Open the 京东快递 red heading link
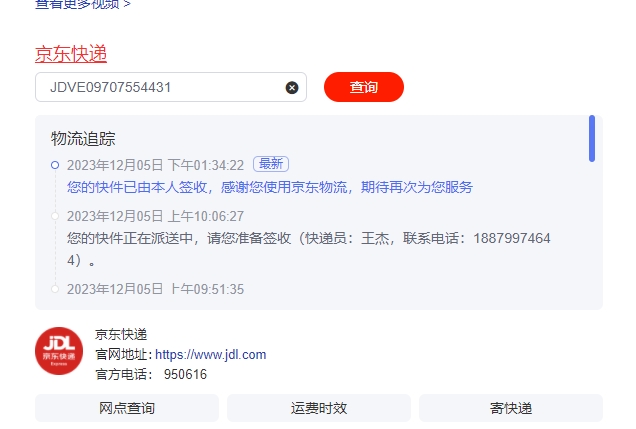Screen dimensions: 636x429 (x=71, y=54)
